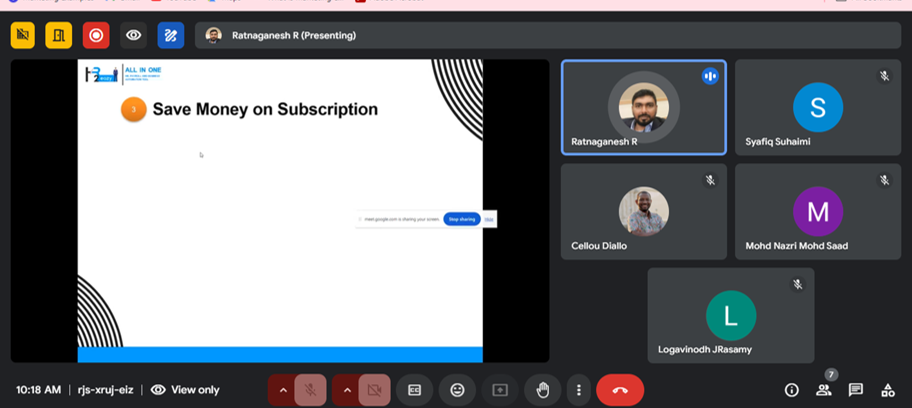Image resolution: width=912 pixels, height=408 pixels.
Task: Show the people participants list
Action: click(x=823, y=391)
